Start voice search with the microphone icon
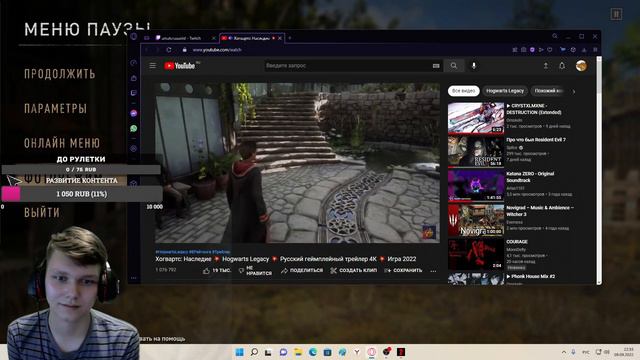This screenshot has height=360, width=640. pyautogui.click(x=474, y=66)
